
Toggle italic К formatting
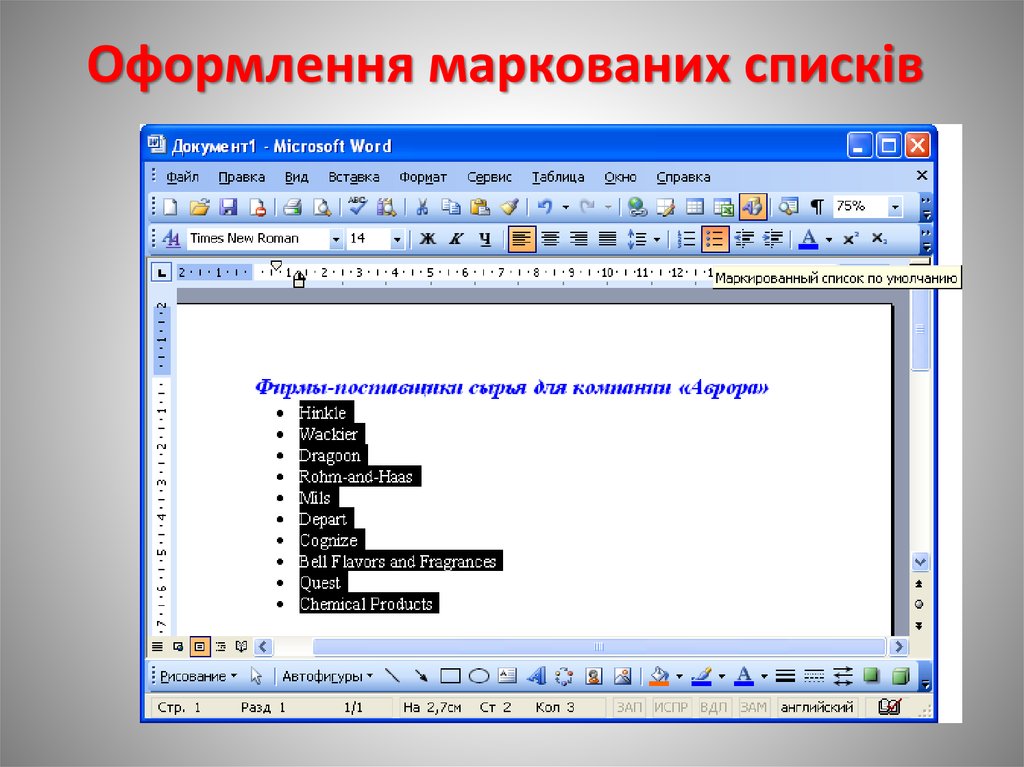[x=456, y=239]
